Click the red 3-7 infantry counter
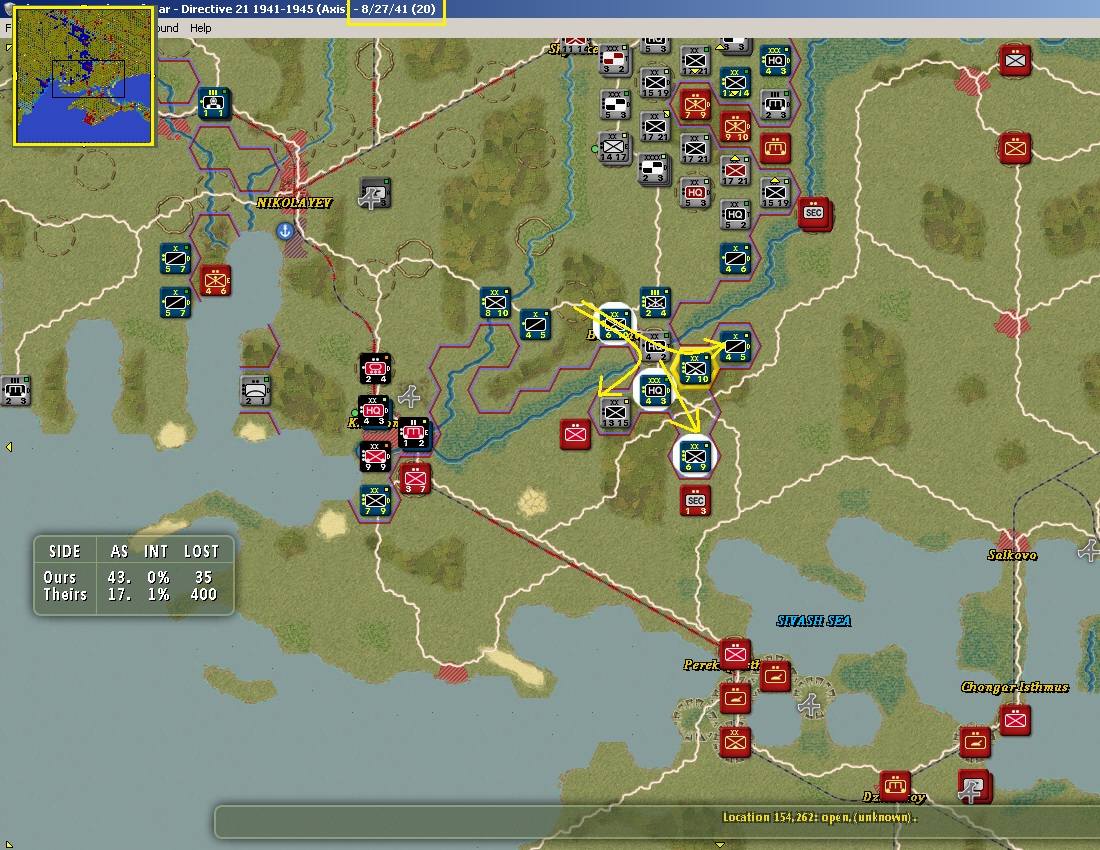 click(x=415, y=479)
